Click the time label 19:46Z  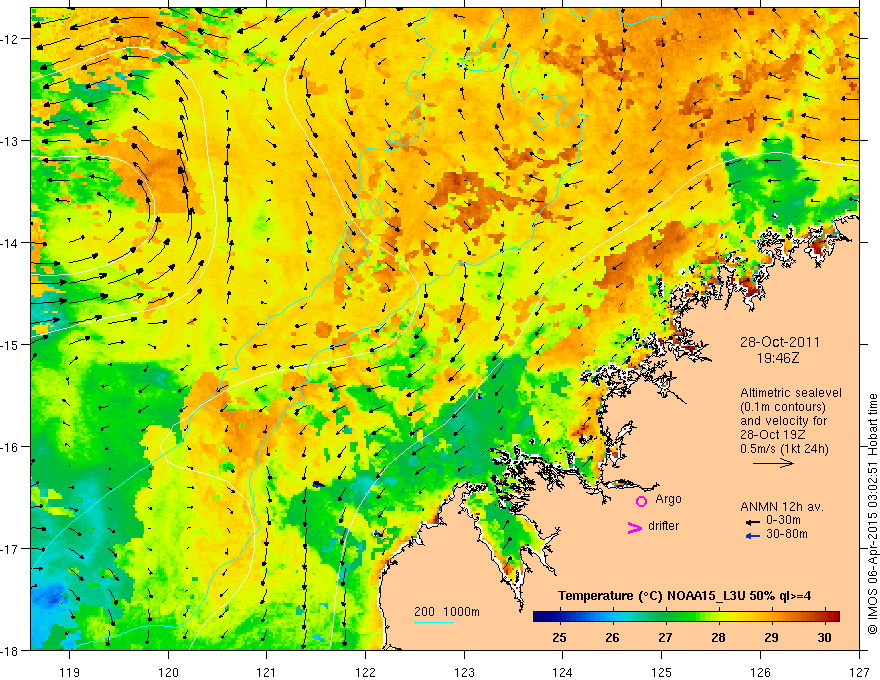[x=778, y=358]
